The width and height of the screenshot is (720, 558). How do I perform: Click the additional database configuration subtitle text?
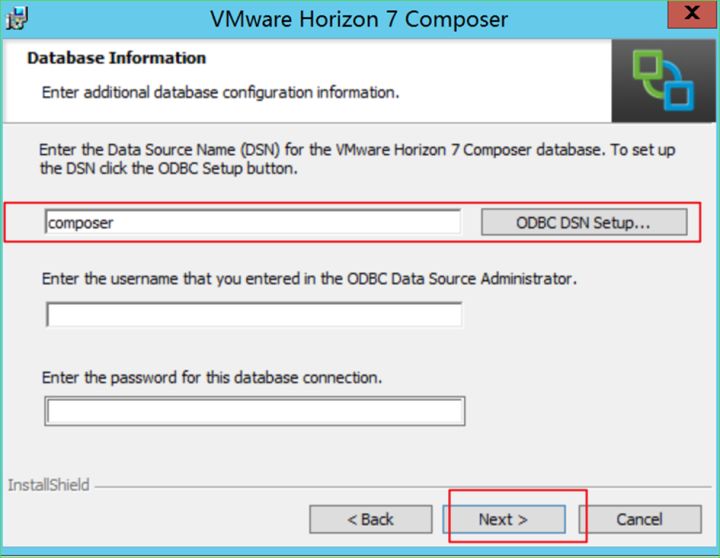click(220, 93)
